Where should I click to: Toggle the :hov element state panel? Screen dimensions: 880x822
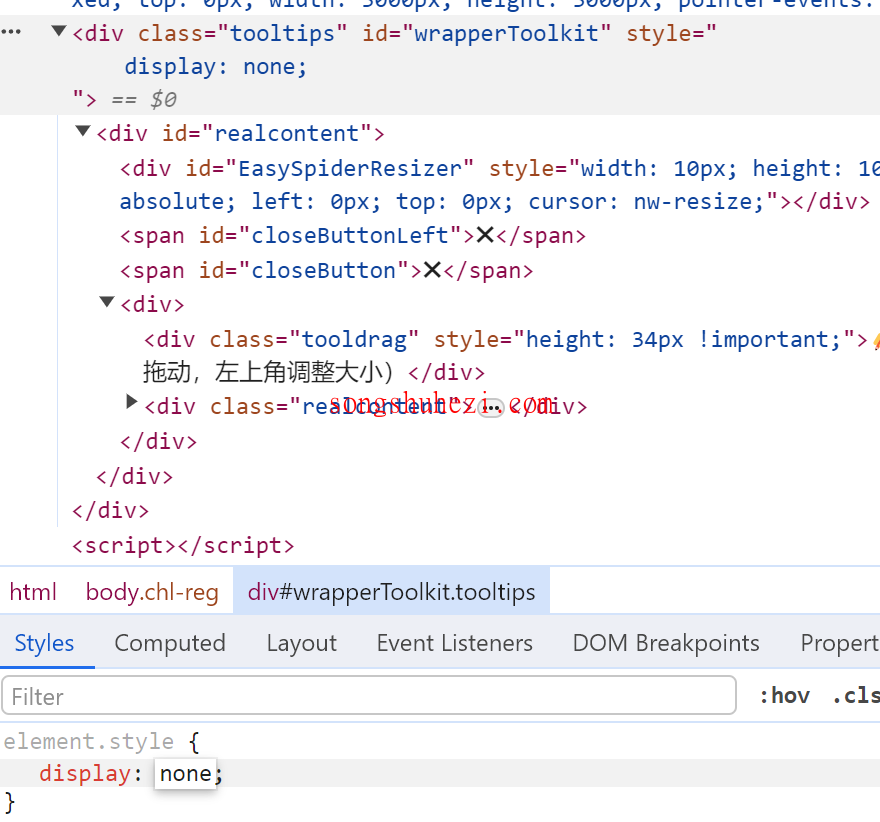tap(785, 696)
